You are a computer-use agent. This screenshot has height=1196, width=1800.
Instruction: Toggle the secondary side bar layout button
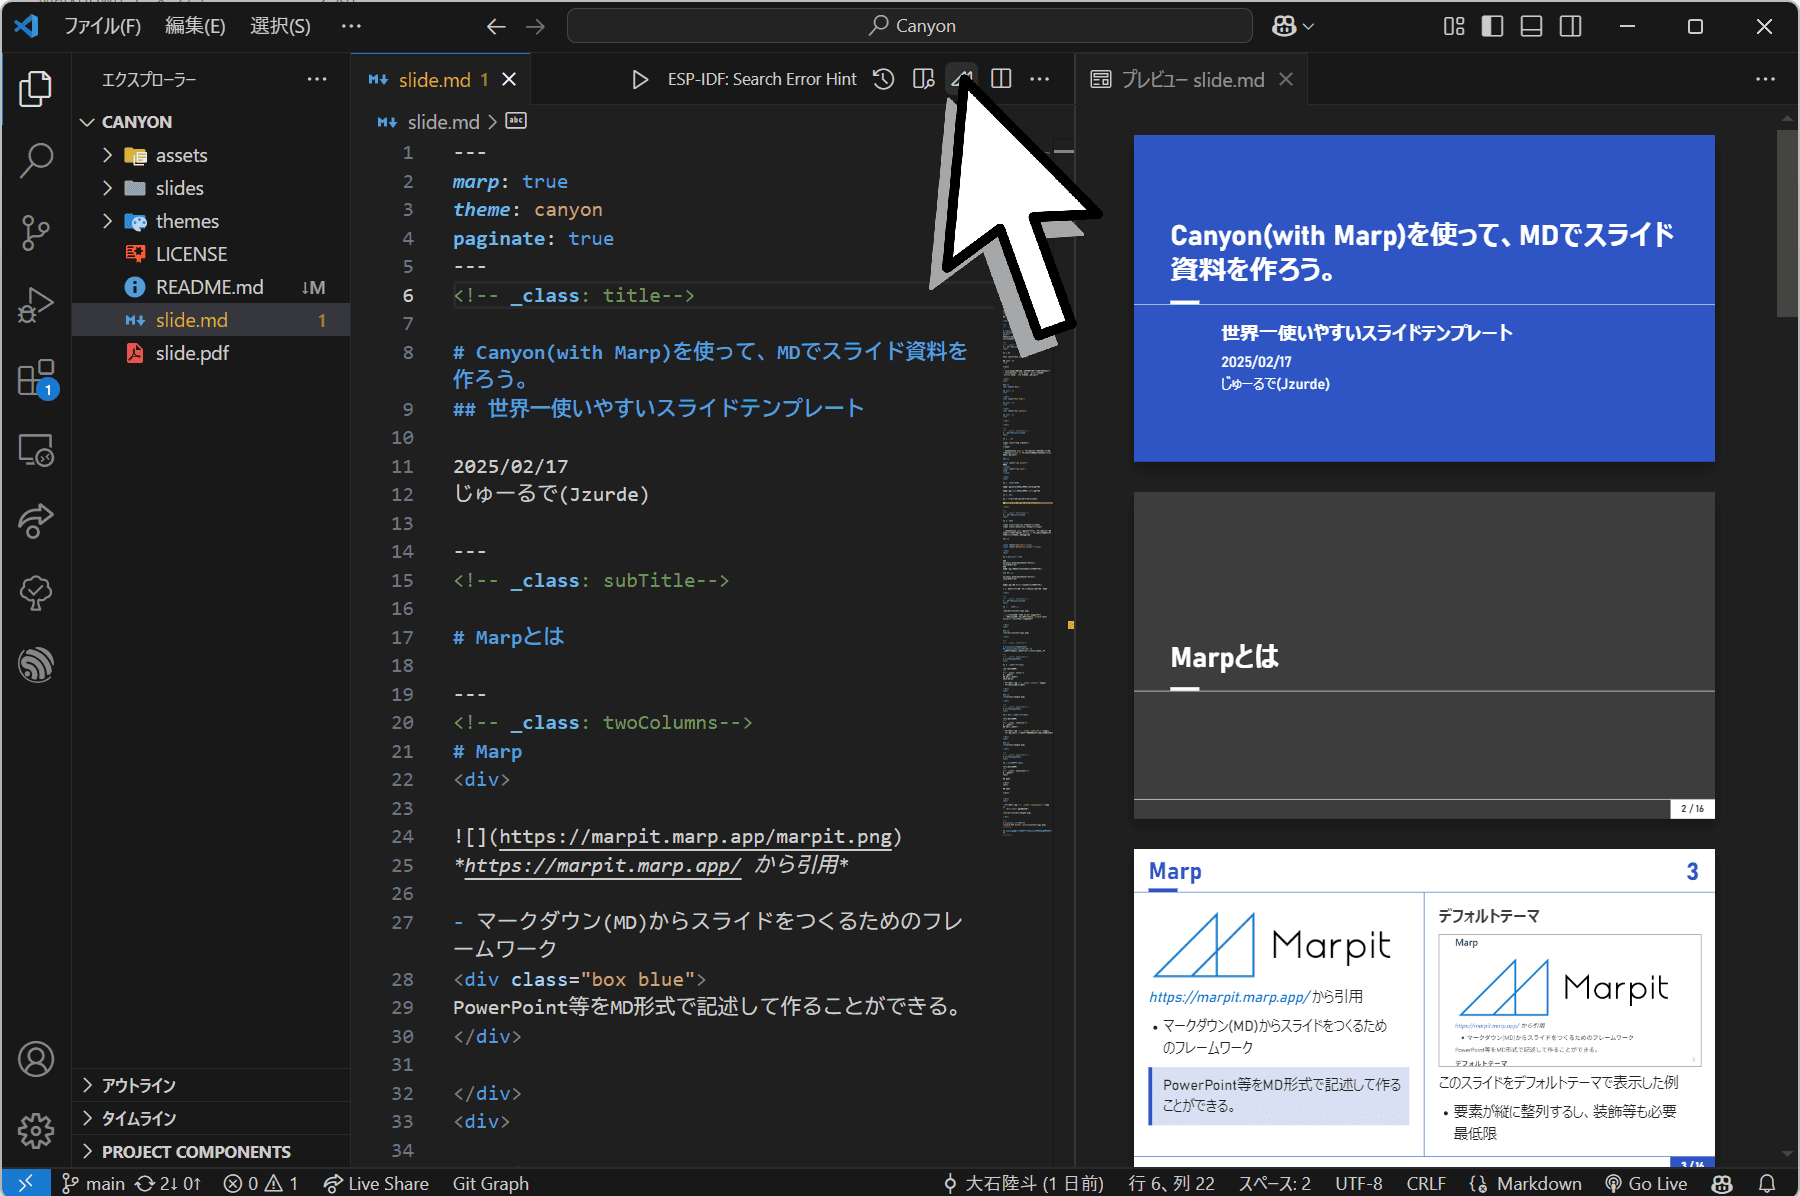1571,26
